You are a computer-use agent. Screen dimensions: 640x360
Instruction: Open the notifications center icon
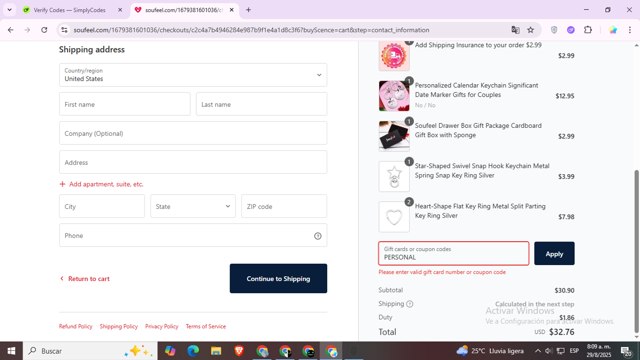(x=626, y=351)
